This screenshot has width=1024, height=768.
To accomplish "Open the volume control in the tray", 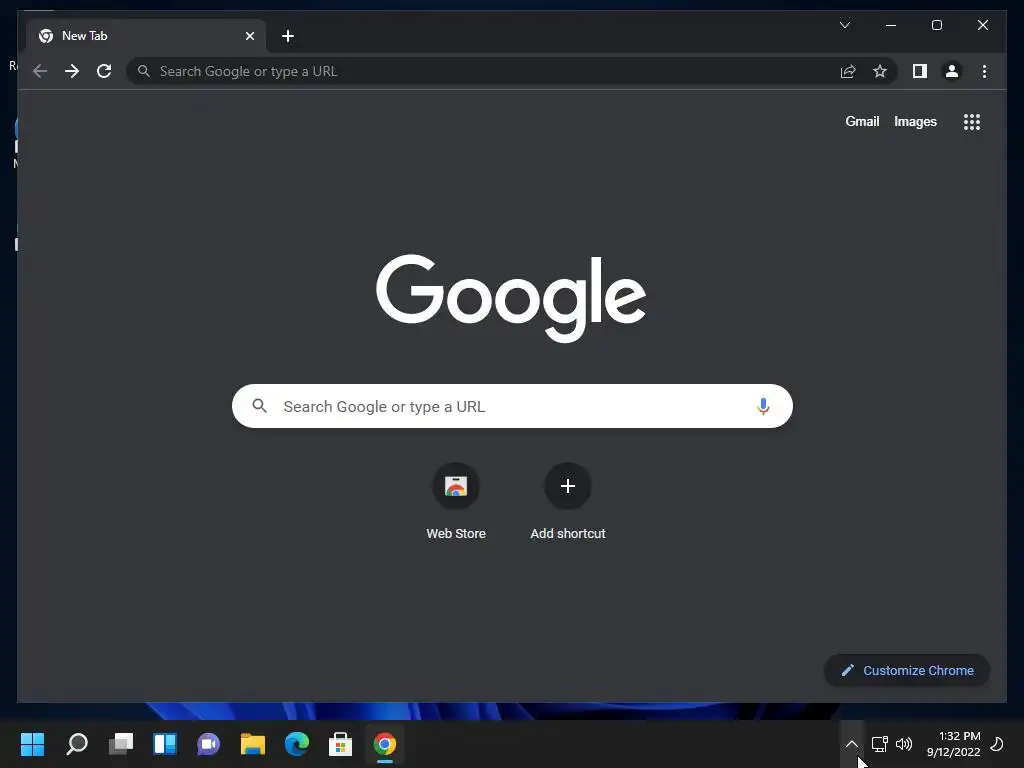I will [x=904, y=744].
